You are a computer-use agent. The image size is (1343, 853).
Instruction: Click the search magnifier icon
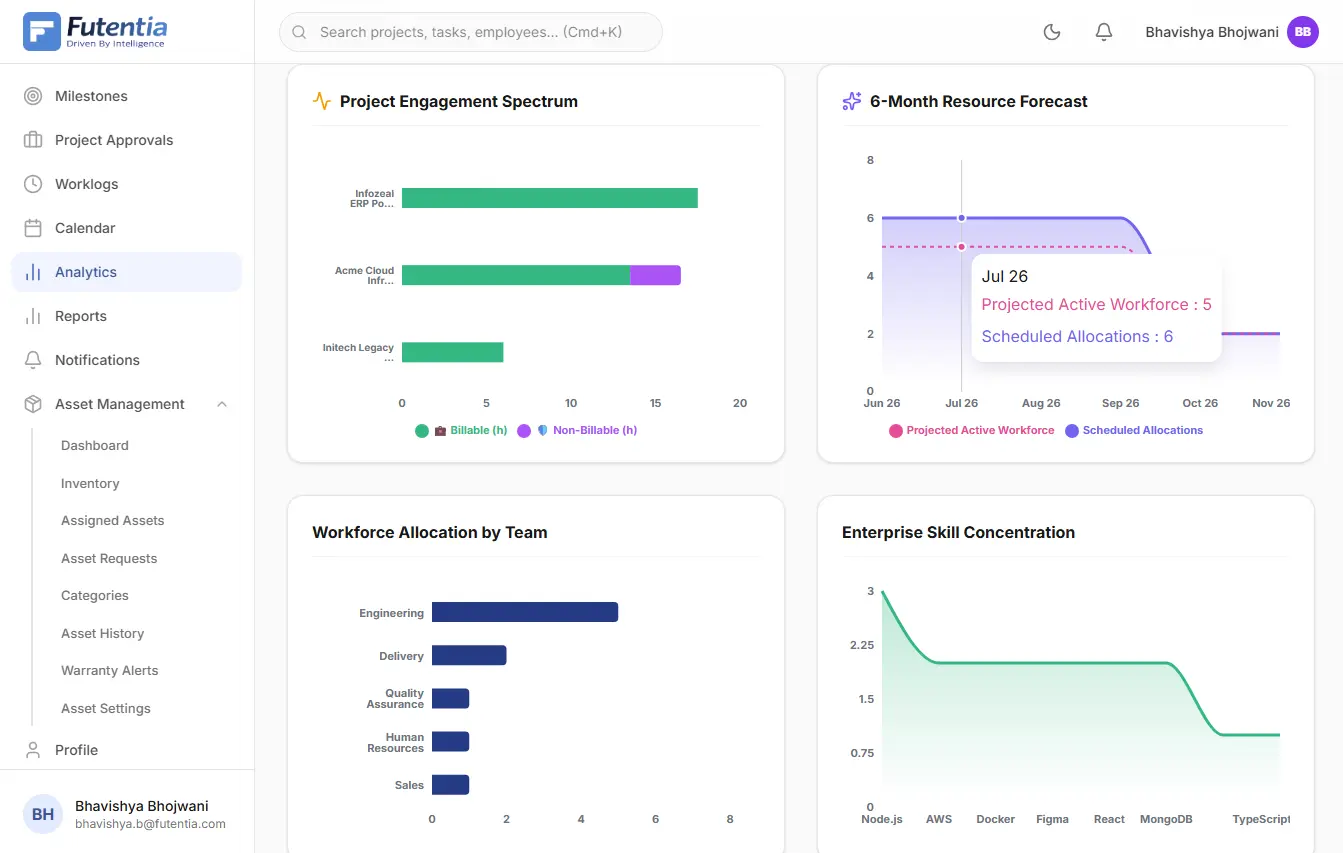299,32
